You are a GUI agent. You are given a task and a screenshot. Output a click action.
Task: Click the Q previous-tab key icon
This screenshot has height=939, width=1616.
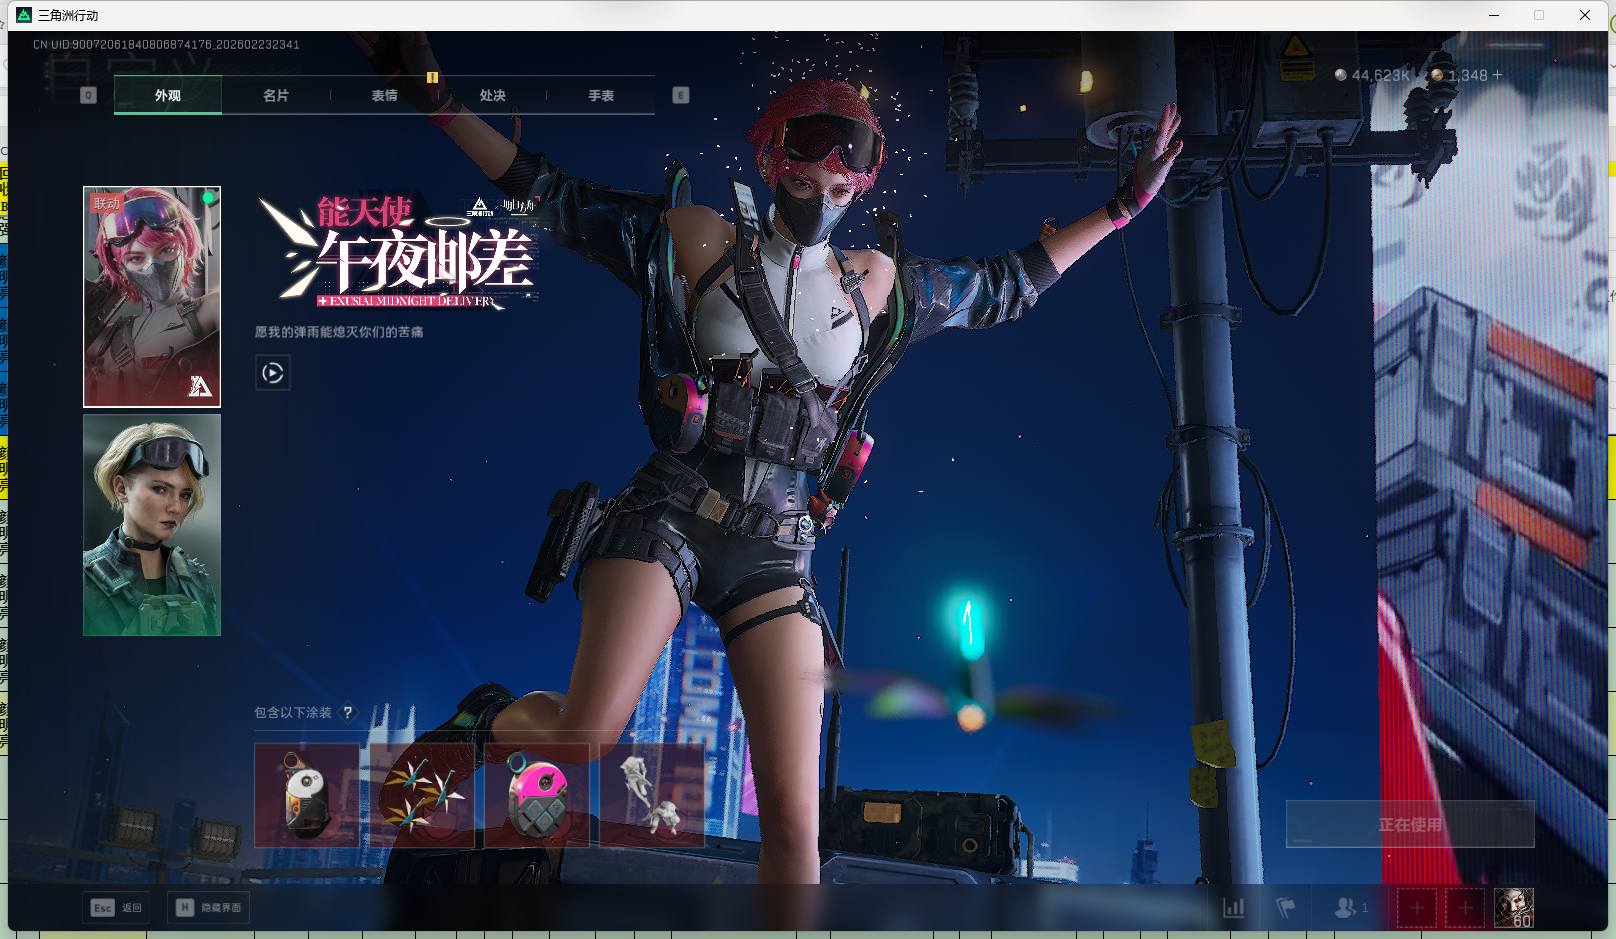88,95
